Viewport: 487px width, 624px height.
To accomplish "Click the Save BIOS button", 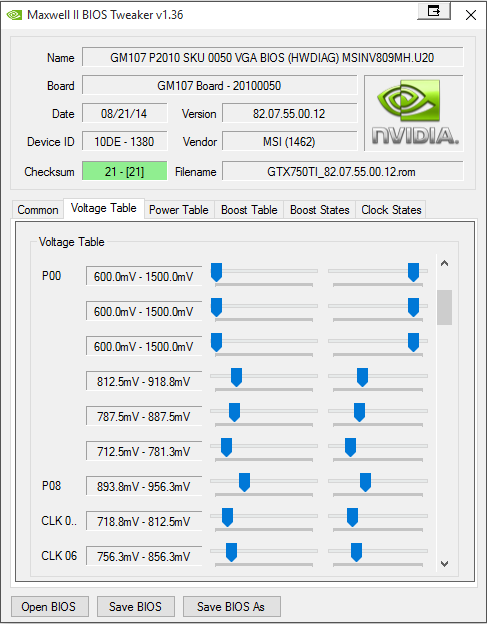I will 135,606.
